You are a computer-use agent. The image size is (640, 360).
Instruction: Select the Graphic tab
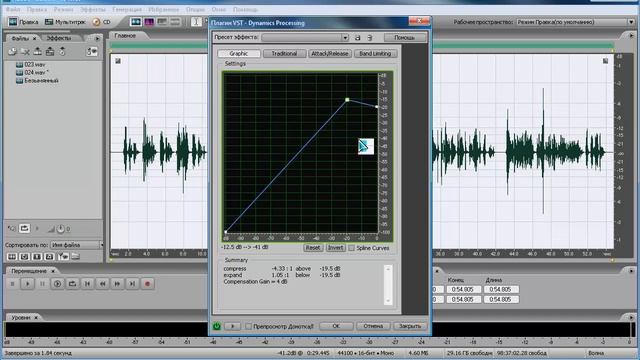239,53
